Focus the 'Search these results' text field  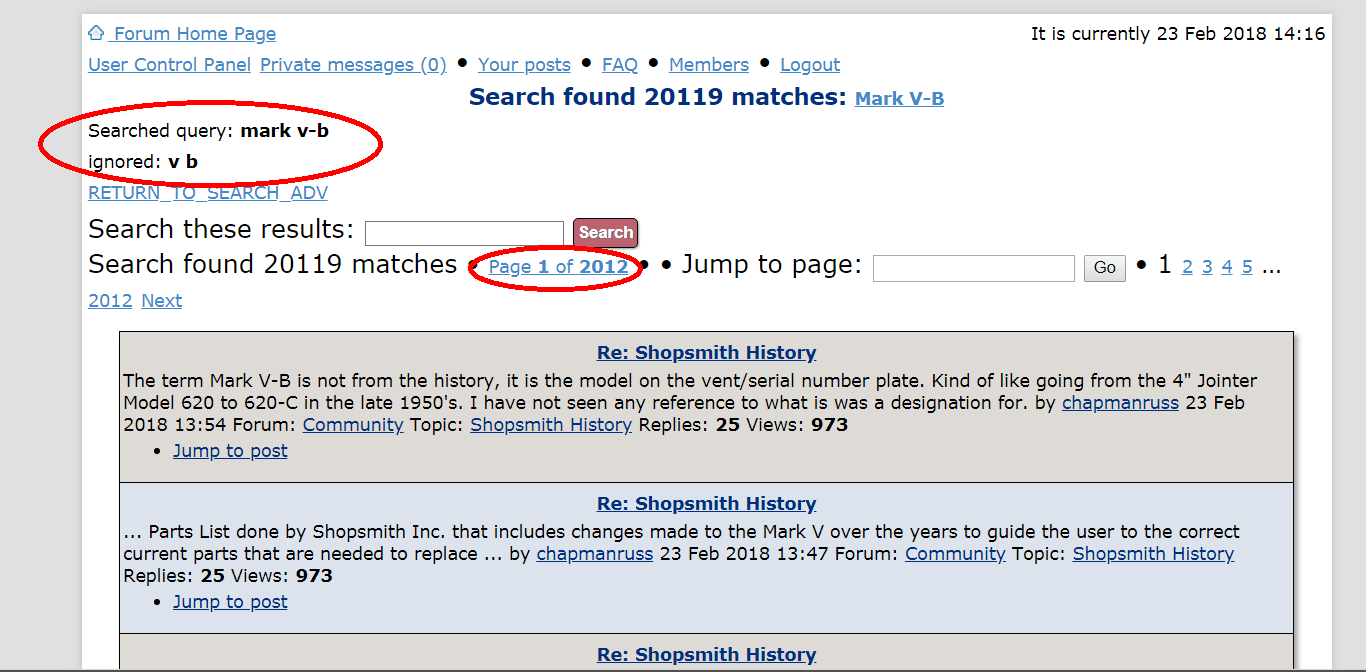(x=464, y=233)
